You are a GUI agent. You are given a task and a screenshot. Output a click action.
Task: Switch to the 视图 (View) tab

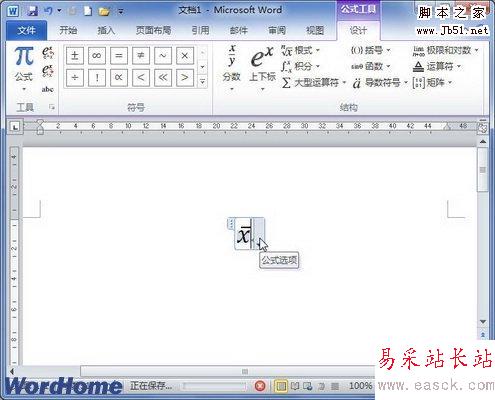tap(315, 31)
